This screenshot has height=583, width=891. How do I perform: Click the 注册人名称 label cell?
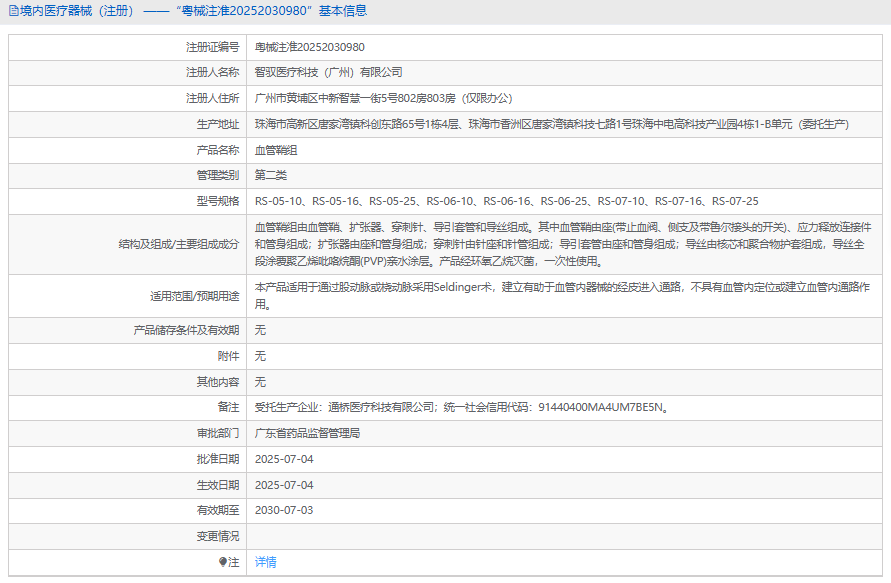coord(127,72)
